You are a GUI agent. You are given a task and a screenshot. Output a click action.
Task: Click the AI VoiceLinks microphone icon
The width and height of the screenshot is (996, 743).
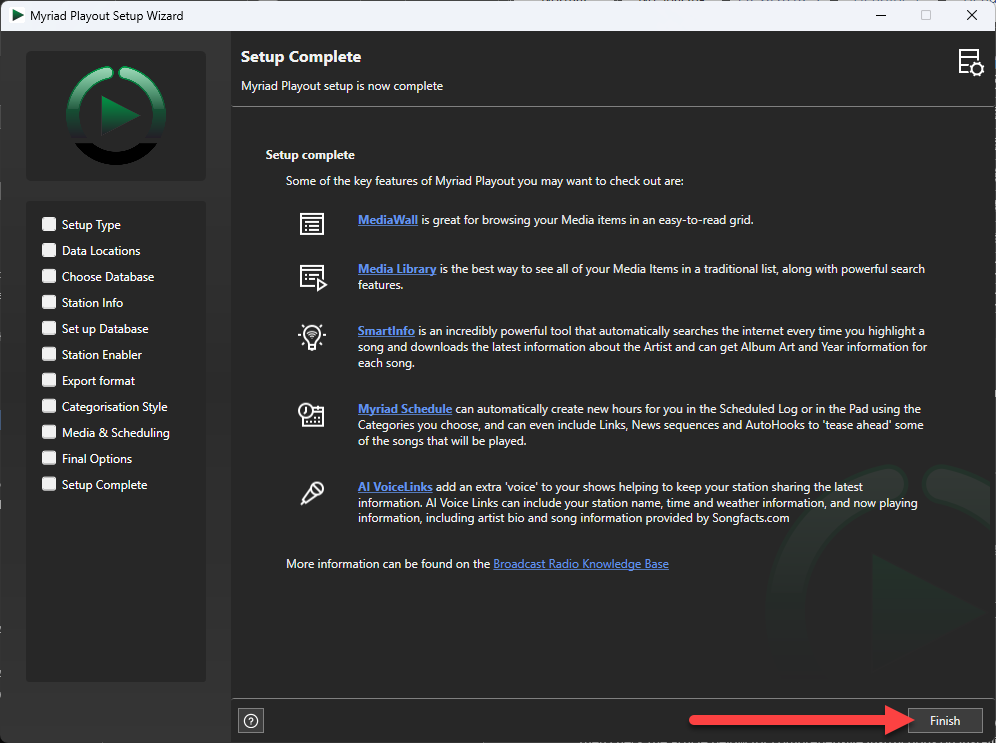312,493
